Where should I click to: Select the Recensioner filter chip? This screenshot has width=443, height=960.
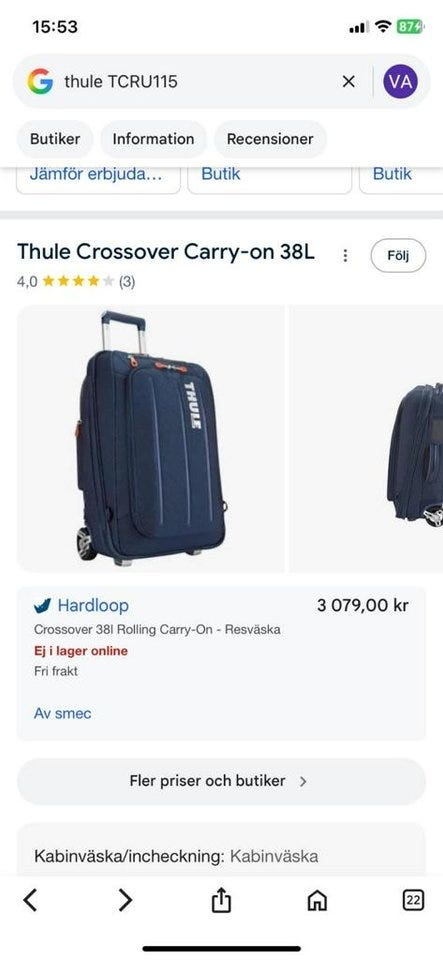pyautogui.click(x=270, y=139)
